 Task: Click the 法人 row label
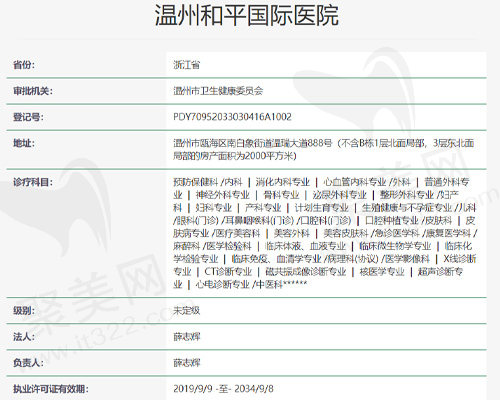[x=24, y=337]
